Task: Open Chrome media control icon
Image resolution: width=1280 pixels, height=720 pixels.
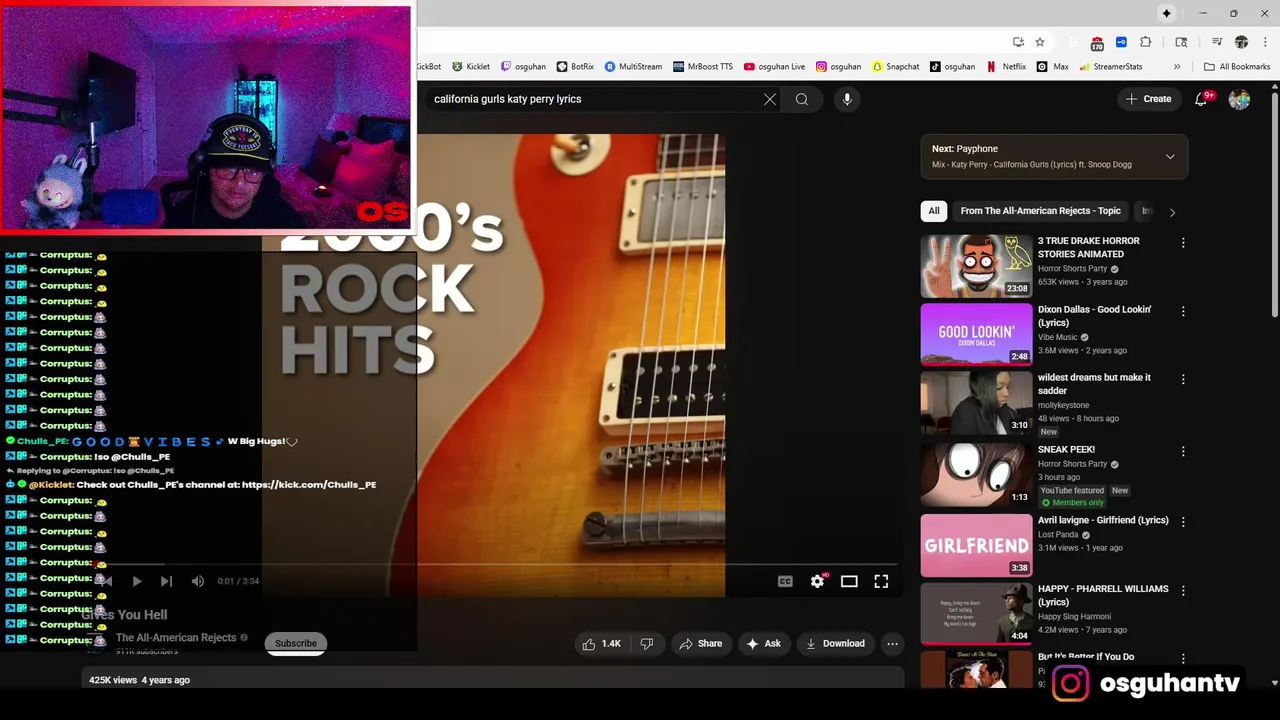Action: coord(1217,42)
